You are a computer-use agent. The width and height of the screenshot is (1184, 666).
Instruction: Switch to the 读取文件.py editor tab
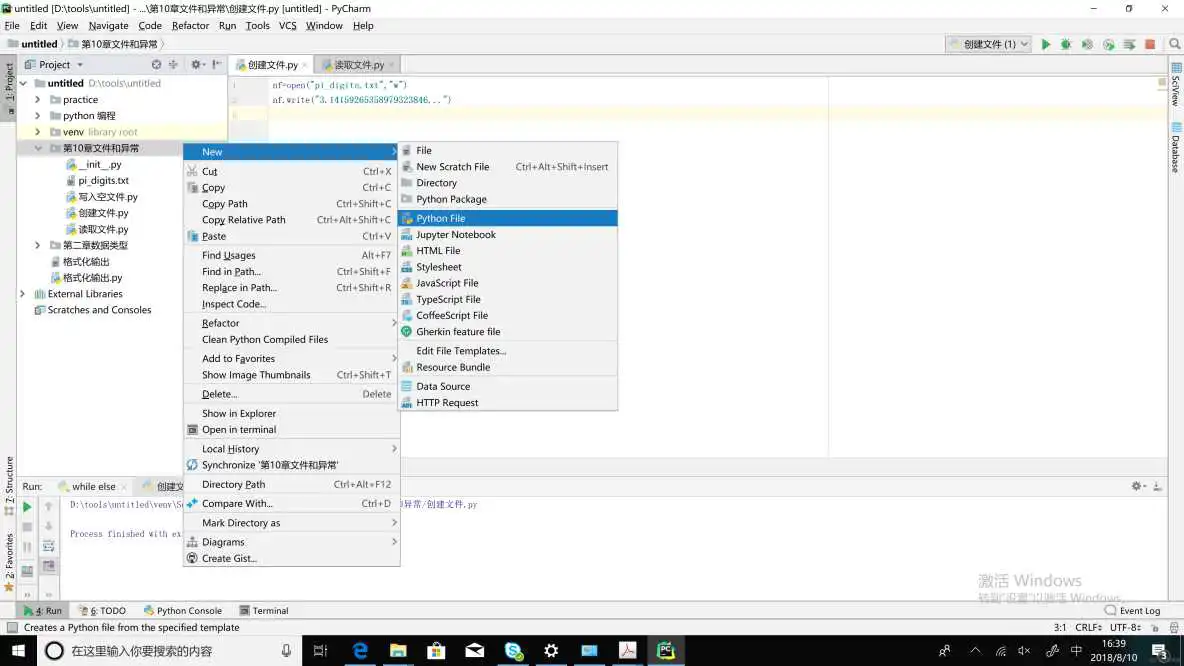[358, 65]
